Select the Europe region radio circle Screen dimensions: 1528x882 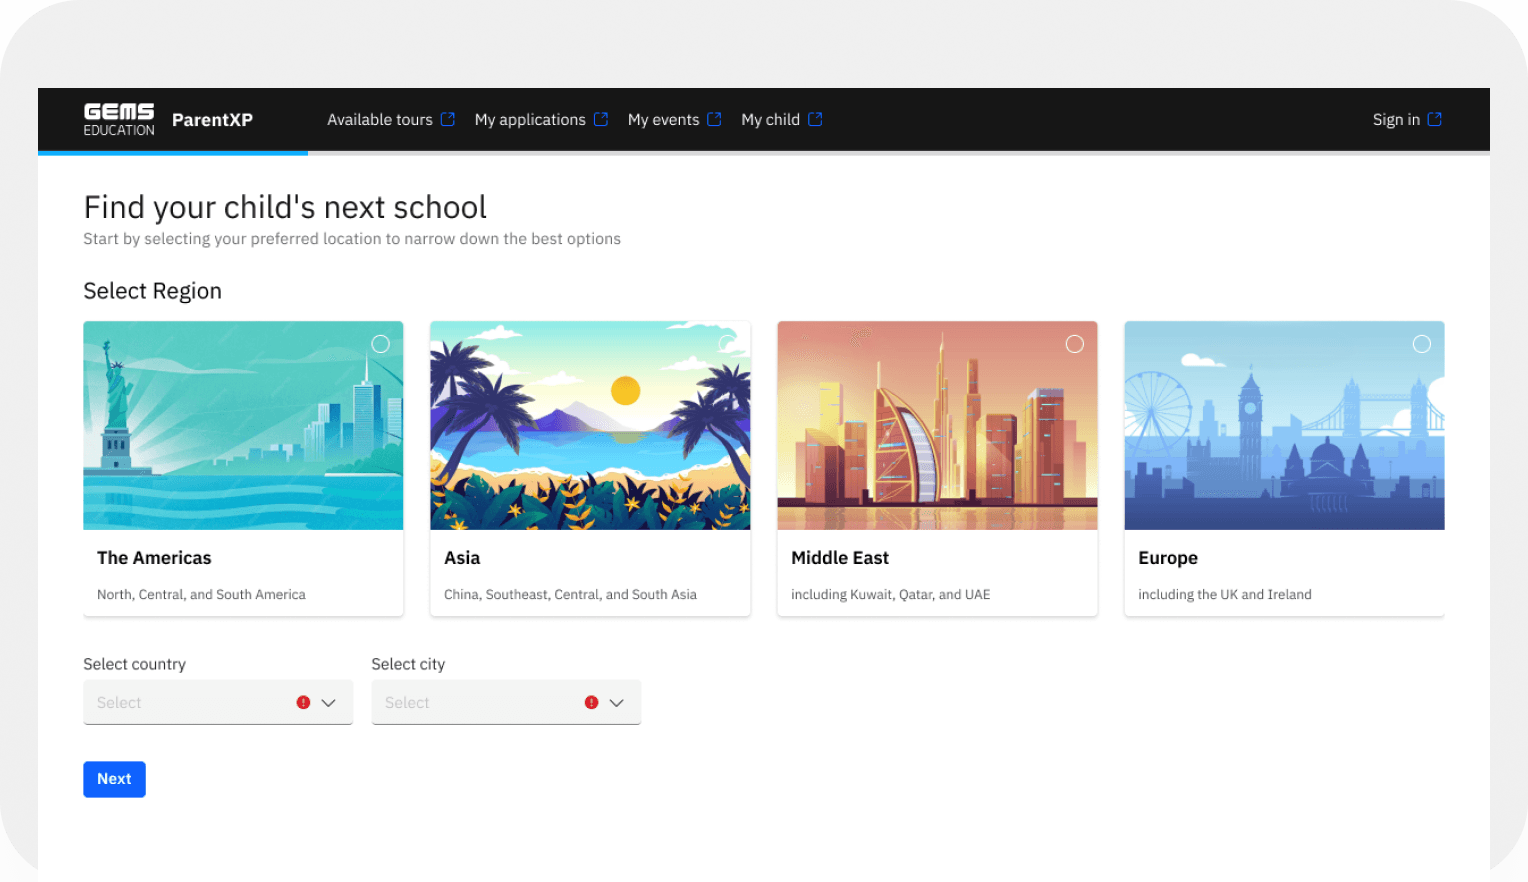point(1422,344)
